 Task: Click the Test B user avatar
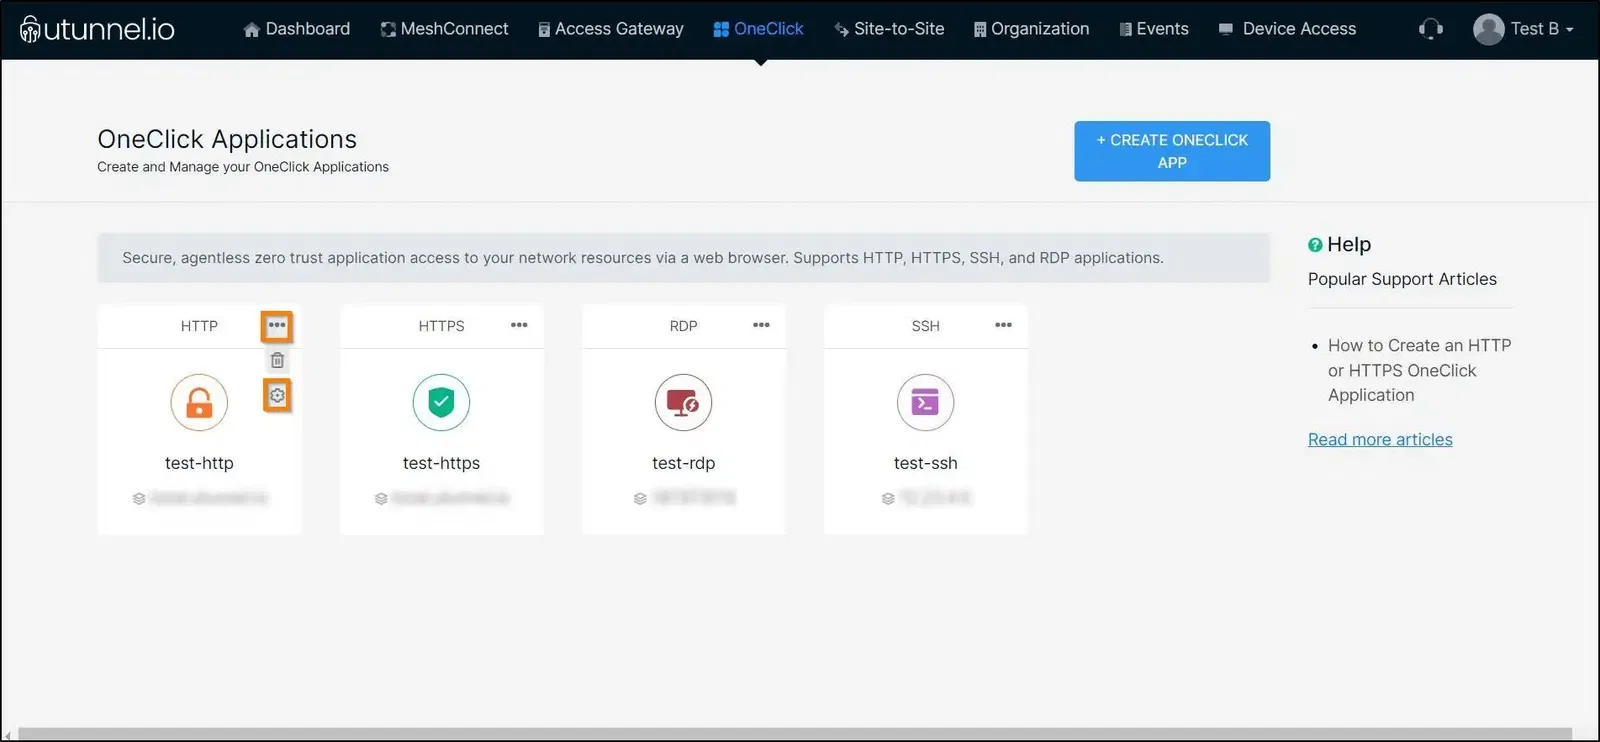pyautogui.click(x=1488, y=29)
